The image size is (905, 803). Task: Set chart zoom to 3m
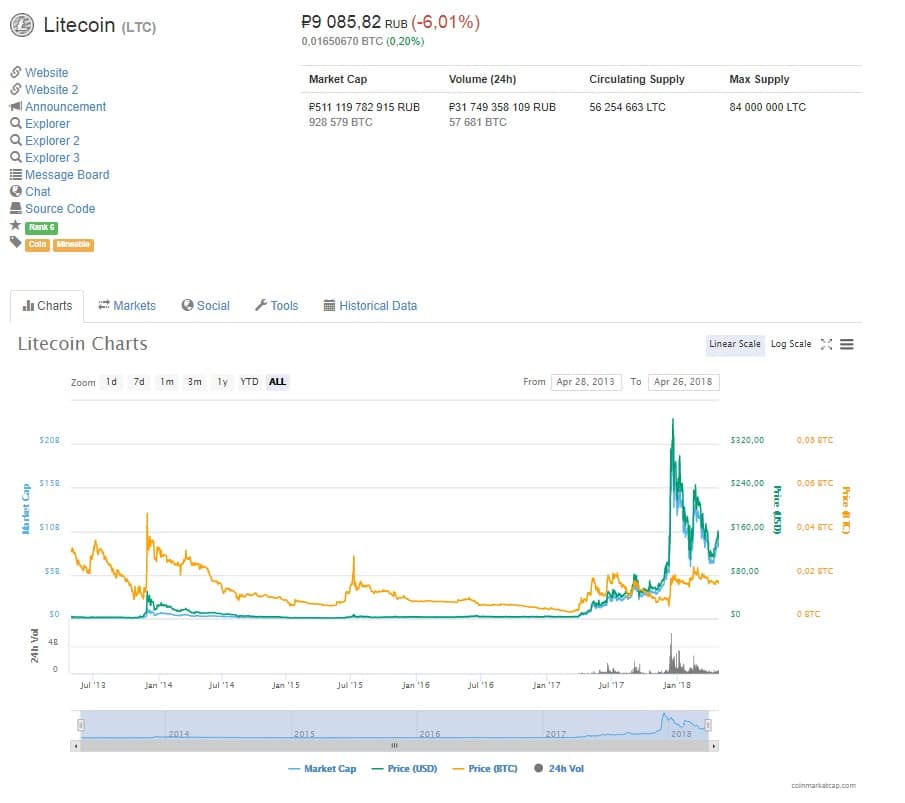tap(195, 382)
